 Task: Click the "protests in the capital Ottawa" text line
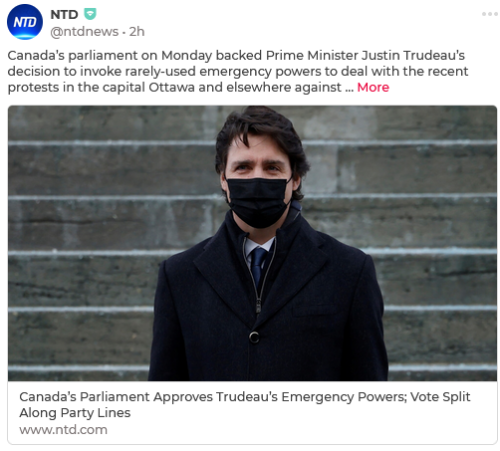pos(180,87)
